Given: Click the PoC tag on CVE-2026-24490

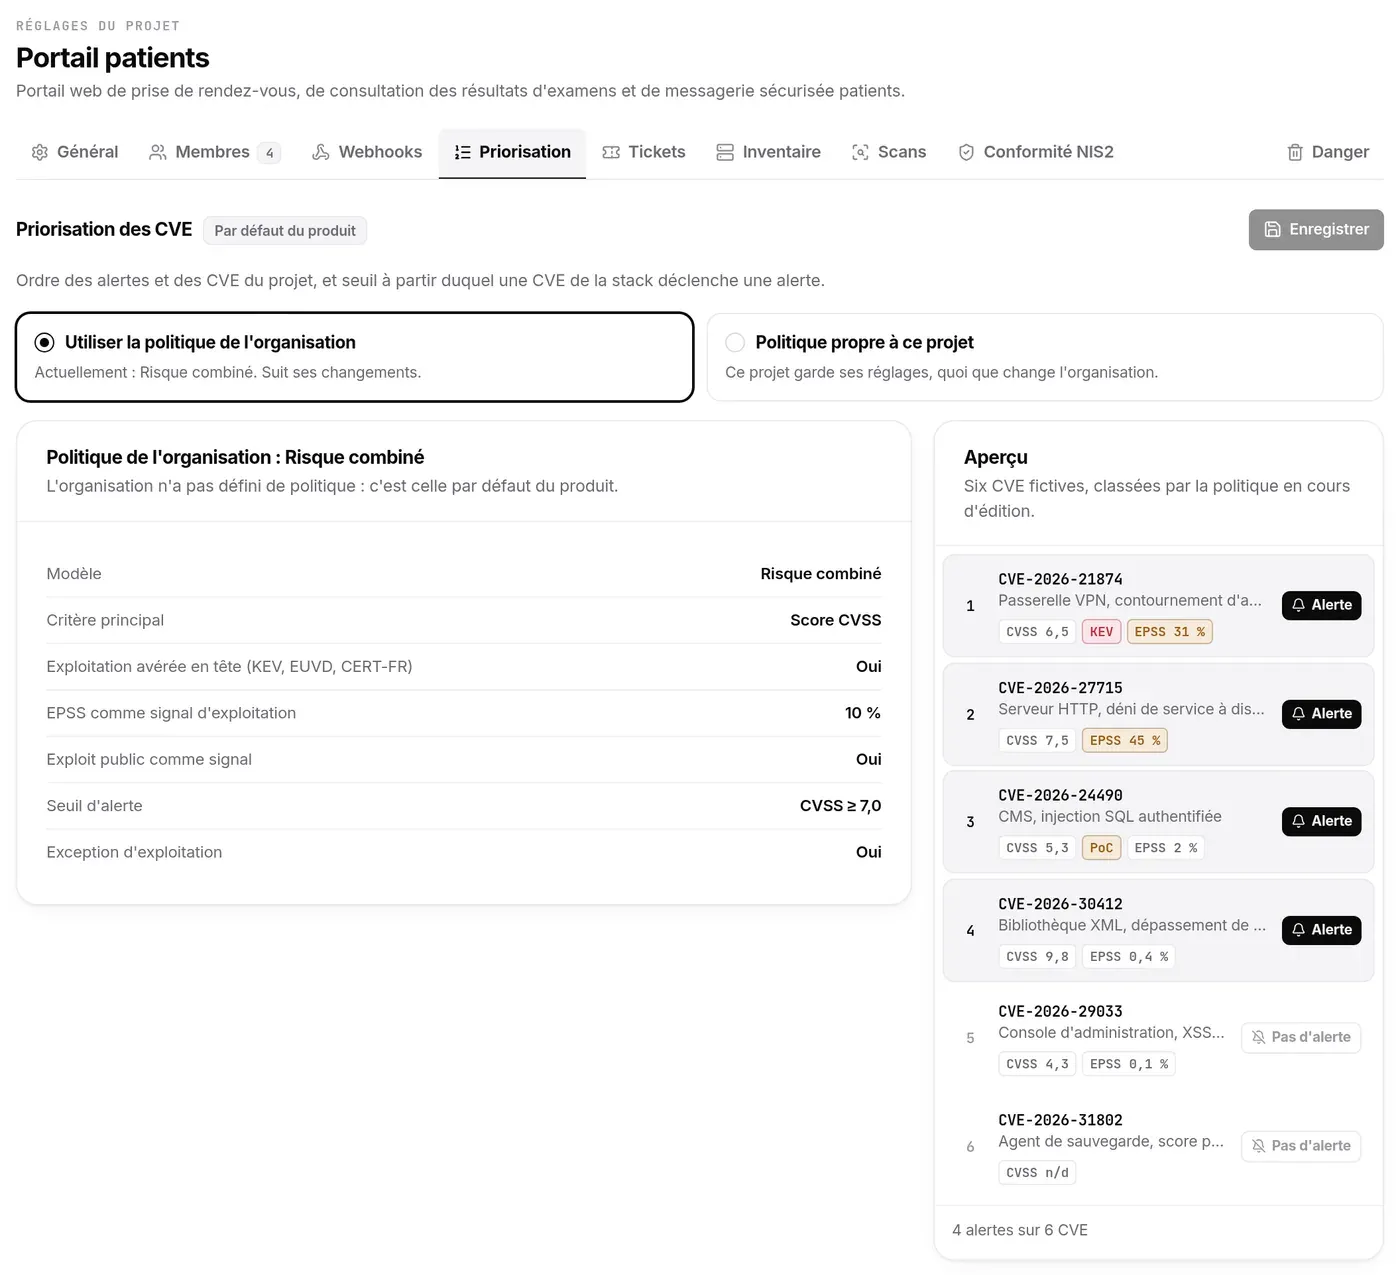Looking at the screenshot, I should (1101, 848).
